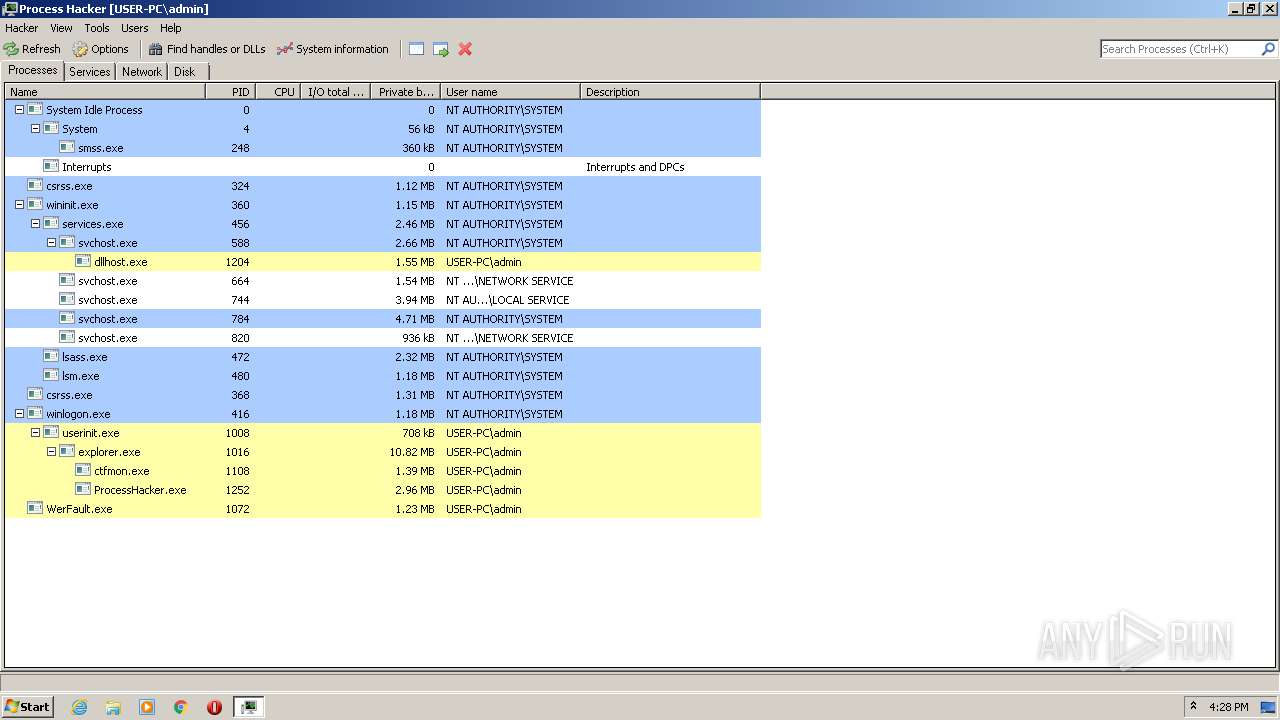Click the taskbar clock showing 4:28 PM

coord(1229,707)
